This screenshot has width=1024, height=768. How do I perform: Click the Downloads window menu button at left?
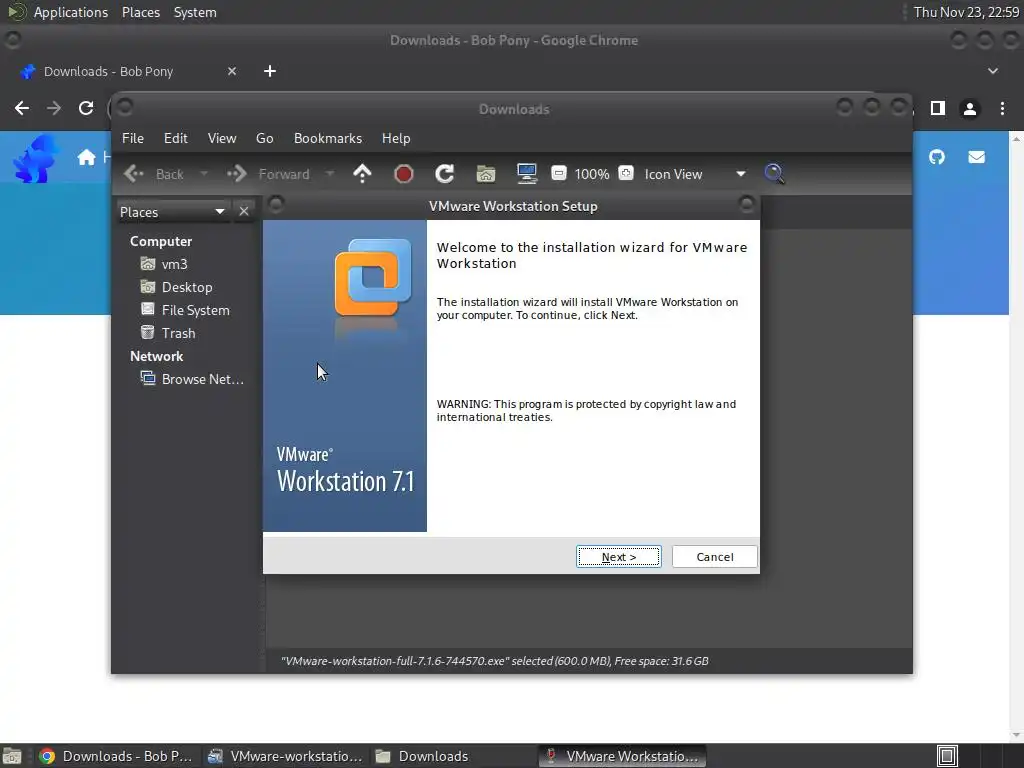[125, 106]
